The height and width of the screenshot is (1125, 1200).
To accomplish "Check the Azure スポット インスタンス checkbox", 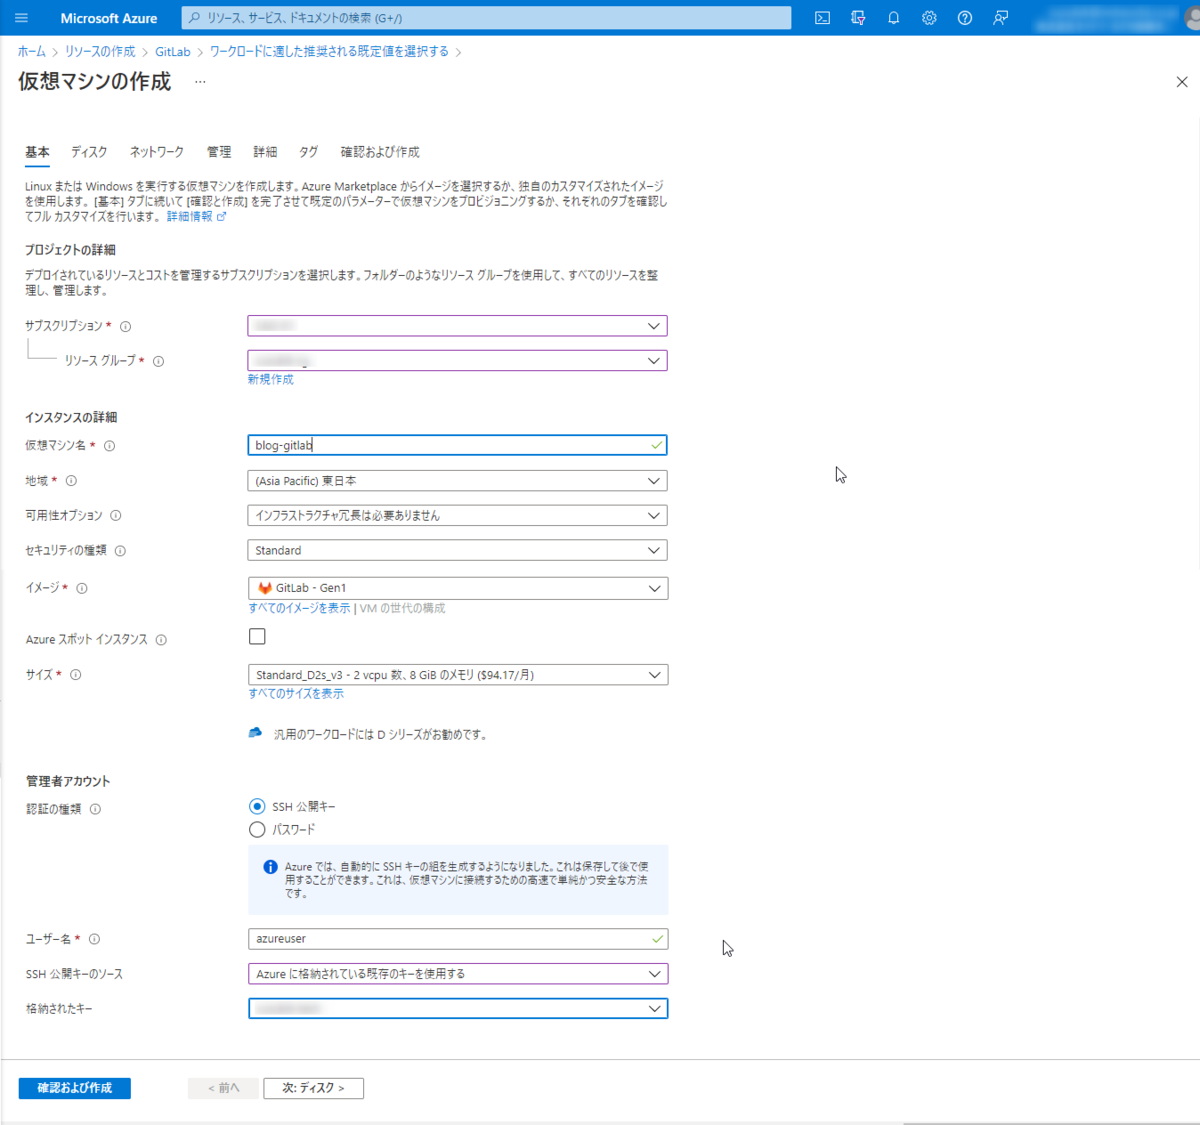I will tap(257, 636).
